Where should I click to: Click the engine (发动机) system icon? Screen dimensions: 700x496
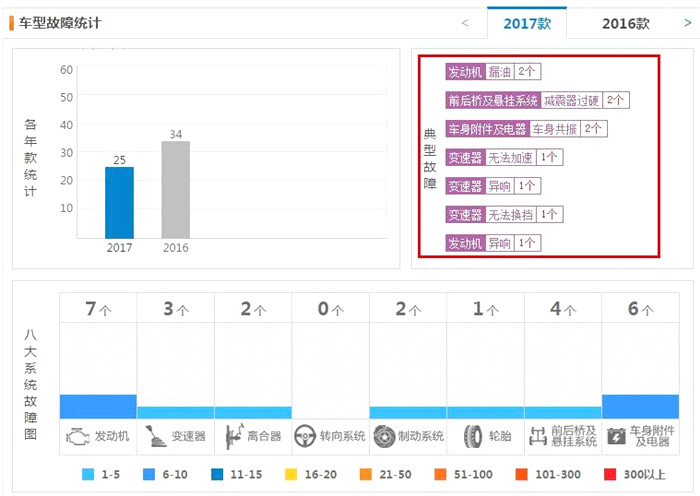point(76,436)
